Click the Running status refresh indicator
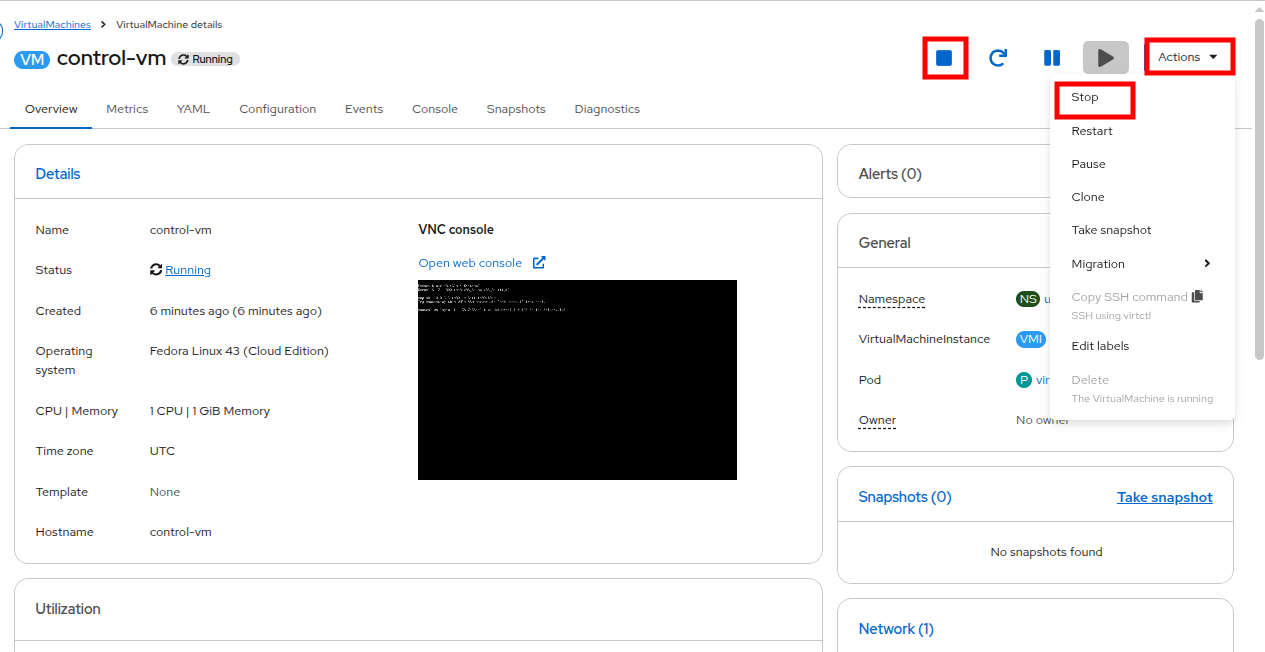 tap(156, 269)
